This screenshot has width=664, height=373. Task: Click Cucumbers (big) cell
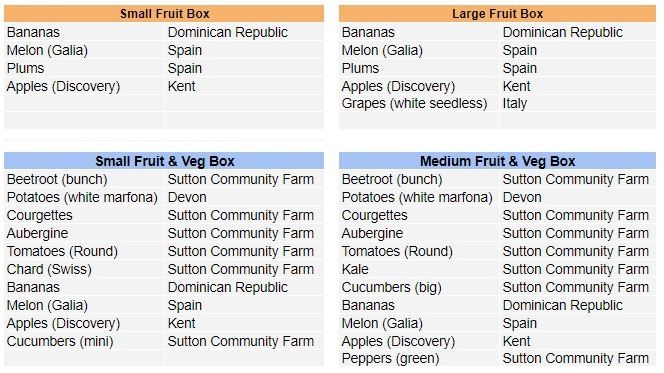tap(418, 287)
